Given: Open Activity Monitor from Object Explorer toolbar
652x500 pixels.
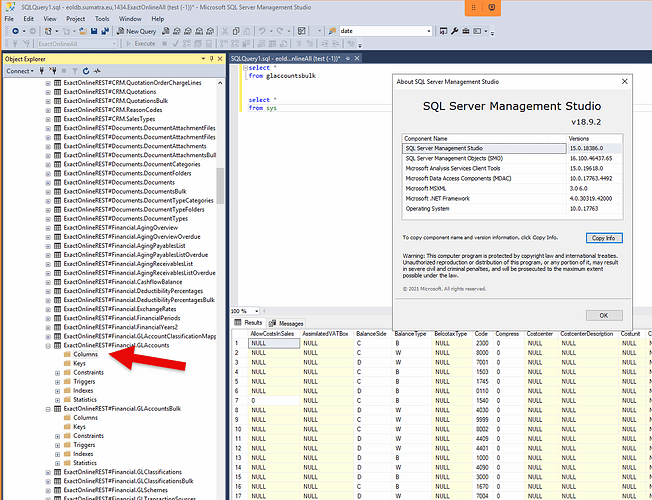Looking at the screenshot, I should click(97, 71).
